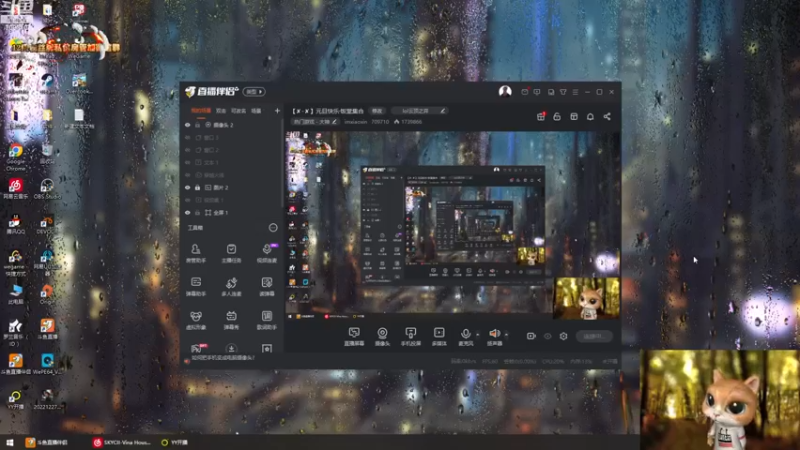The image size is (800, 450).
Task: Open the 歌词助手 lyrics tool
Action: [x=267, y=320]
